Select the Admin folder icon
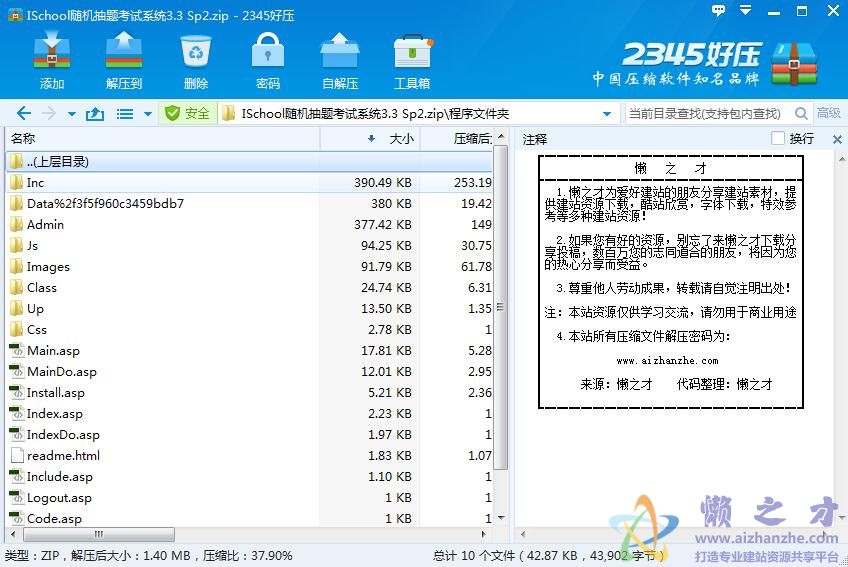The image size is (848, 567). pyautogui.click(x=17, y=225)
